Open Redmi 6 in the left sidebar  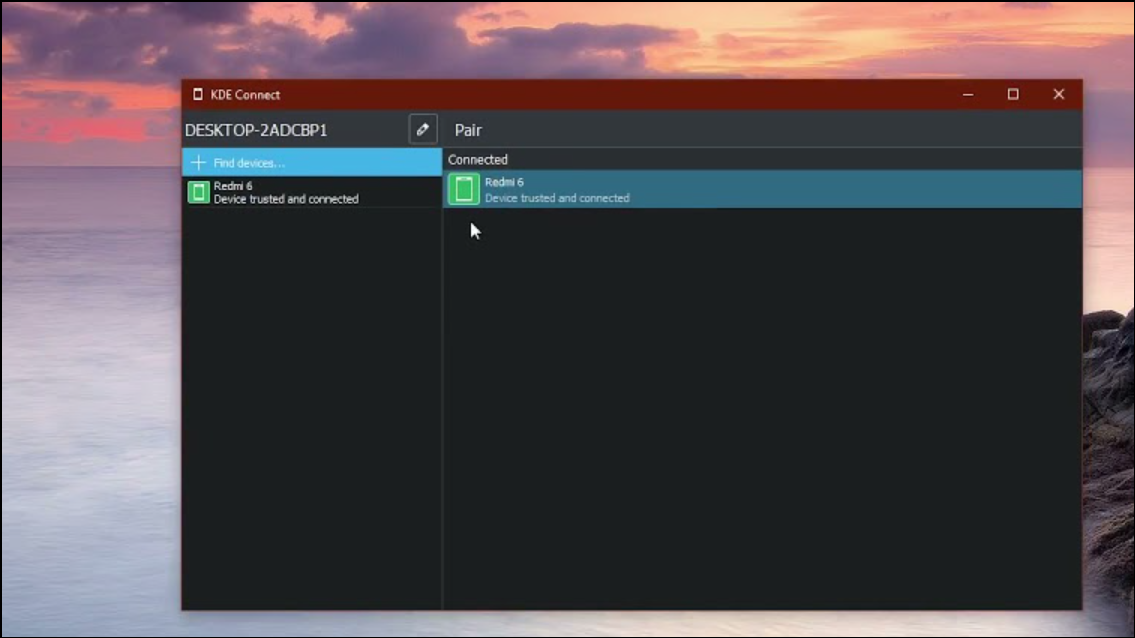(312, 193)
